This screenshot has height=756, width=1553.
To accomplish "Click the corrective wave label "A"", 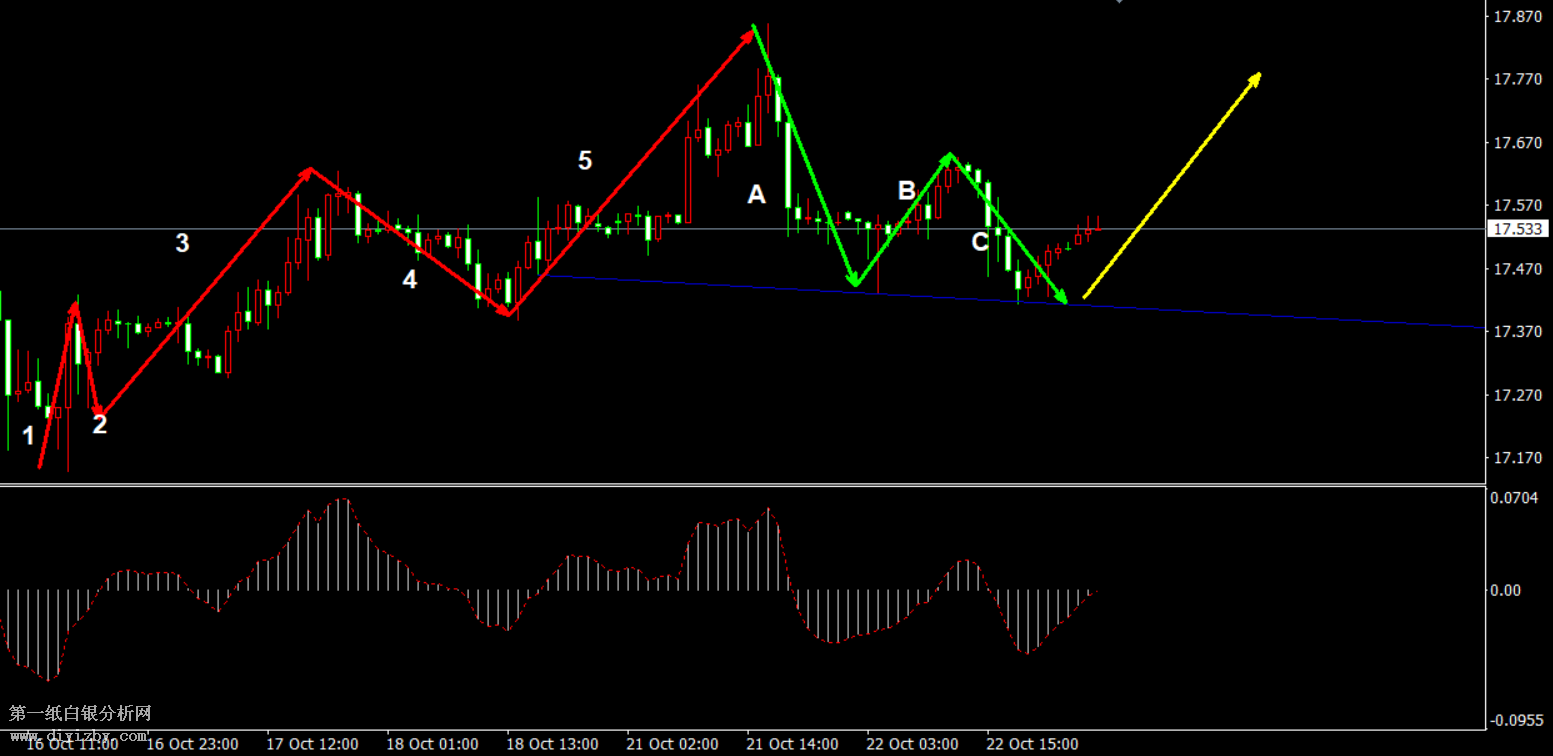I will [756, 195].
